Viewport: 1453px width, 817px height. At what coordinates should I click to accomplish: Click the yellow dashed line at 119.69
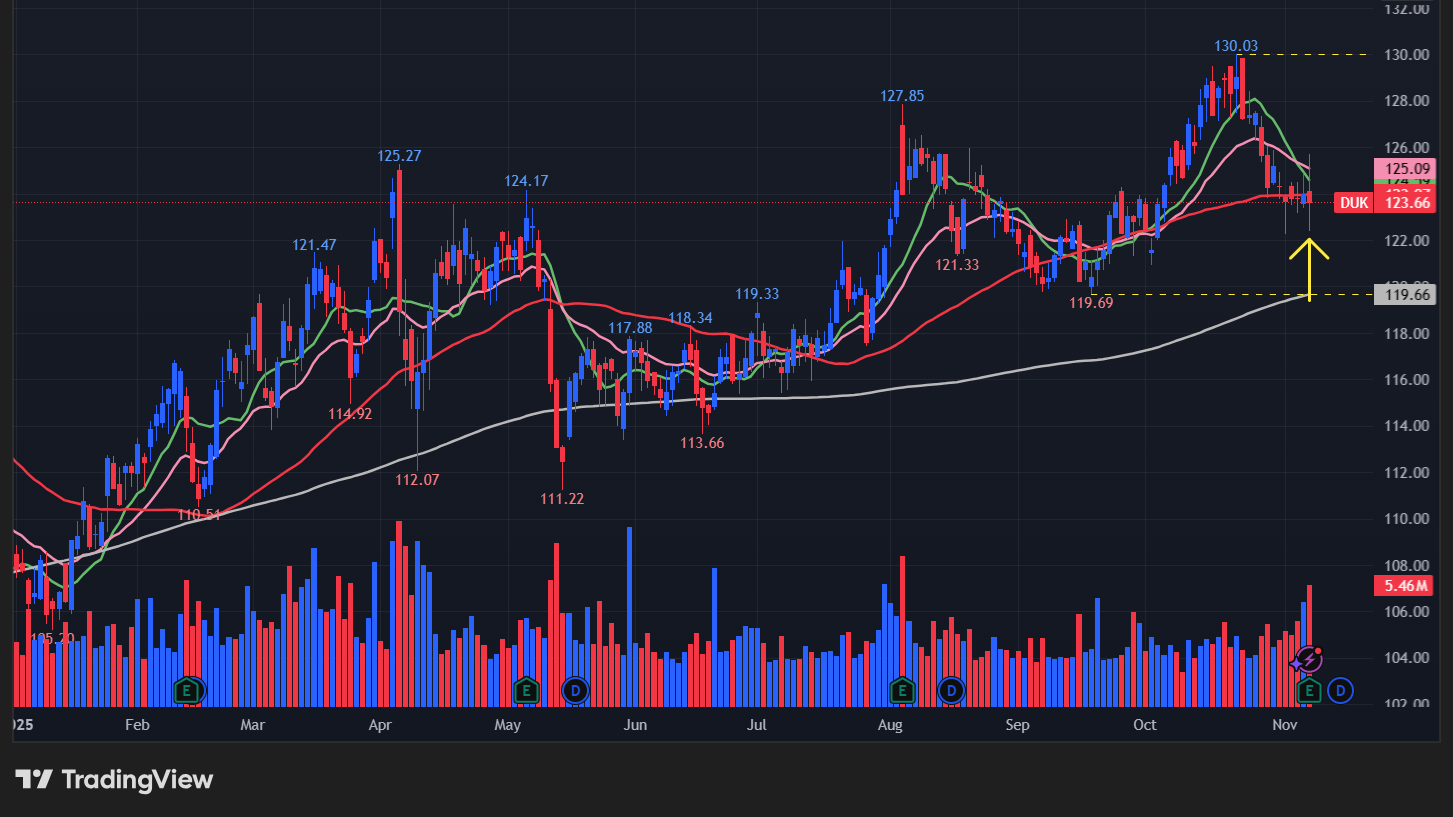pos(1200,294)
